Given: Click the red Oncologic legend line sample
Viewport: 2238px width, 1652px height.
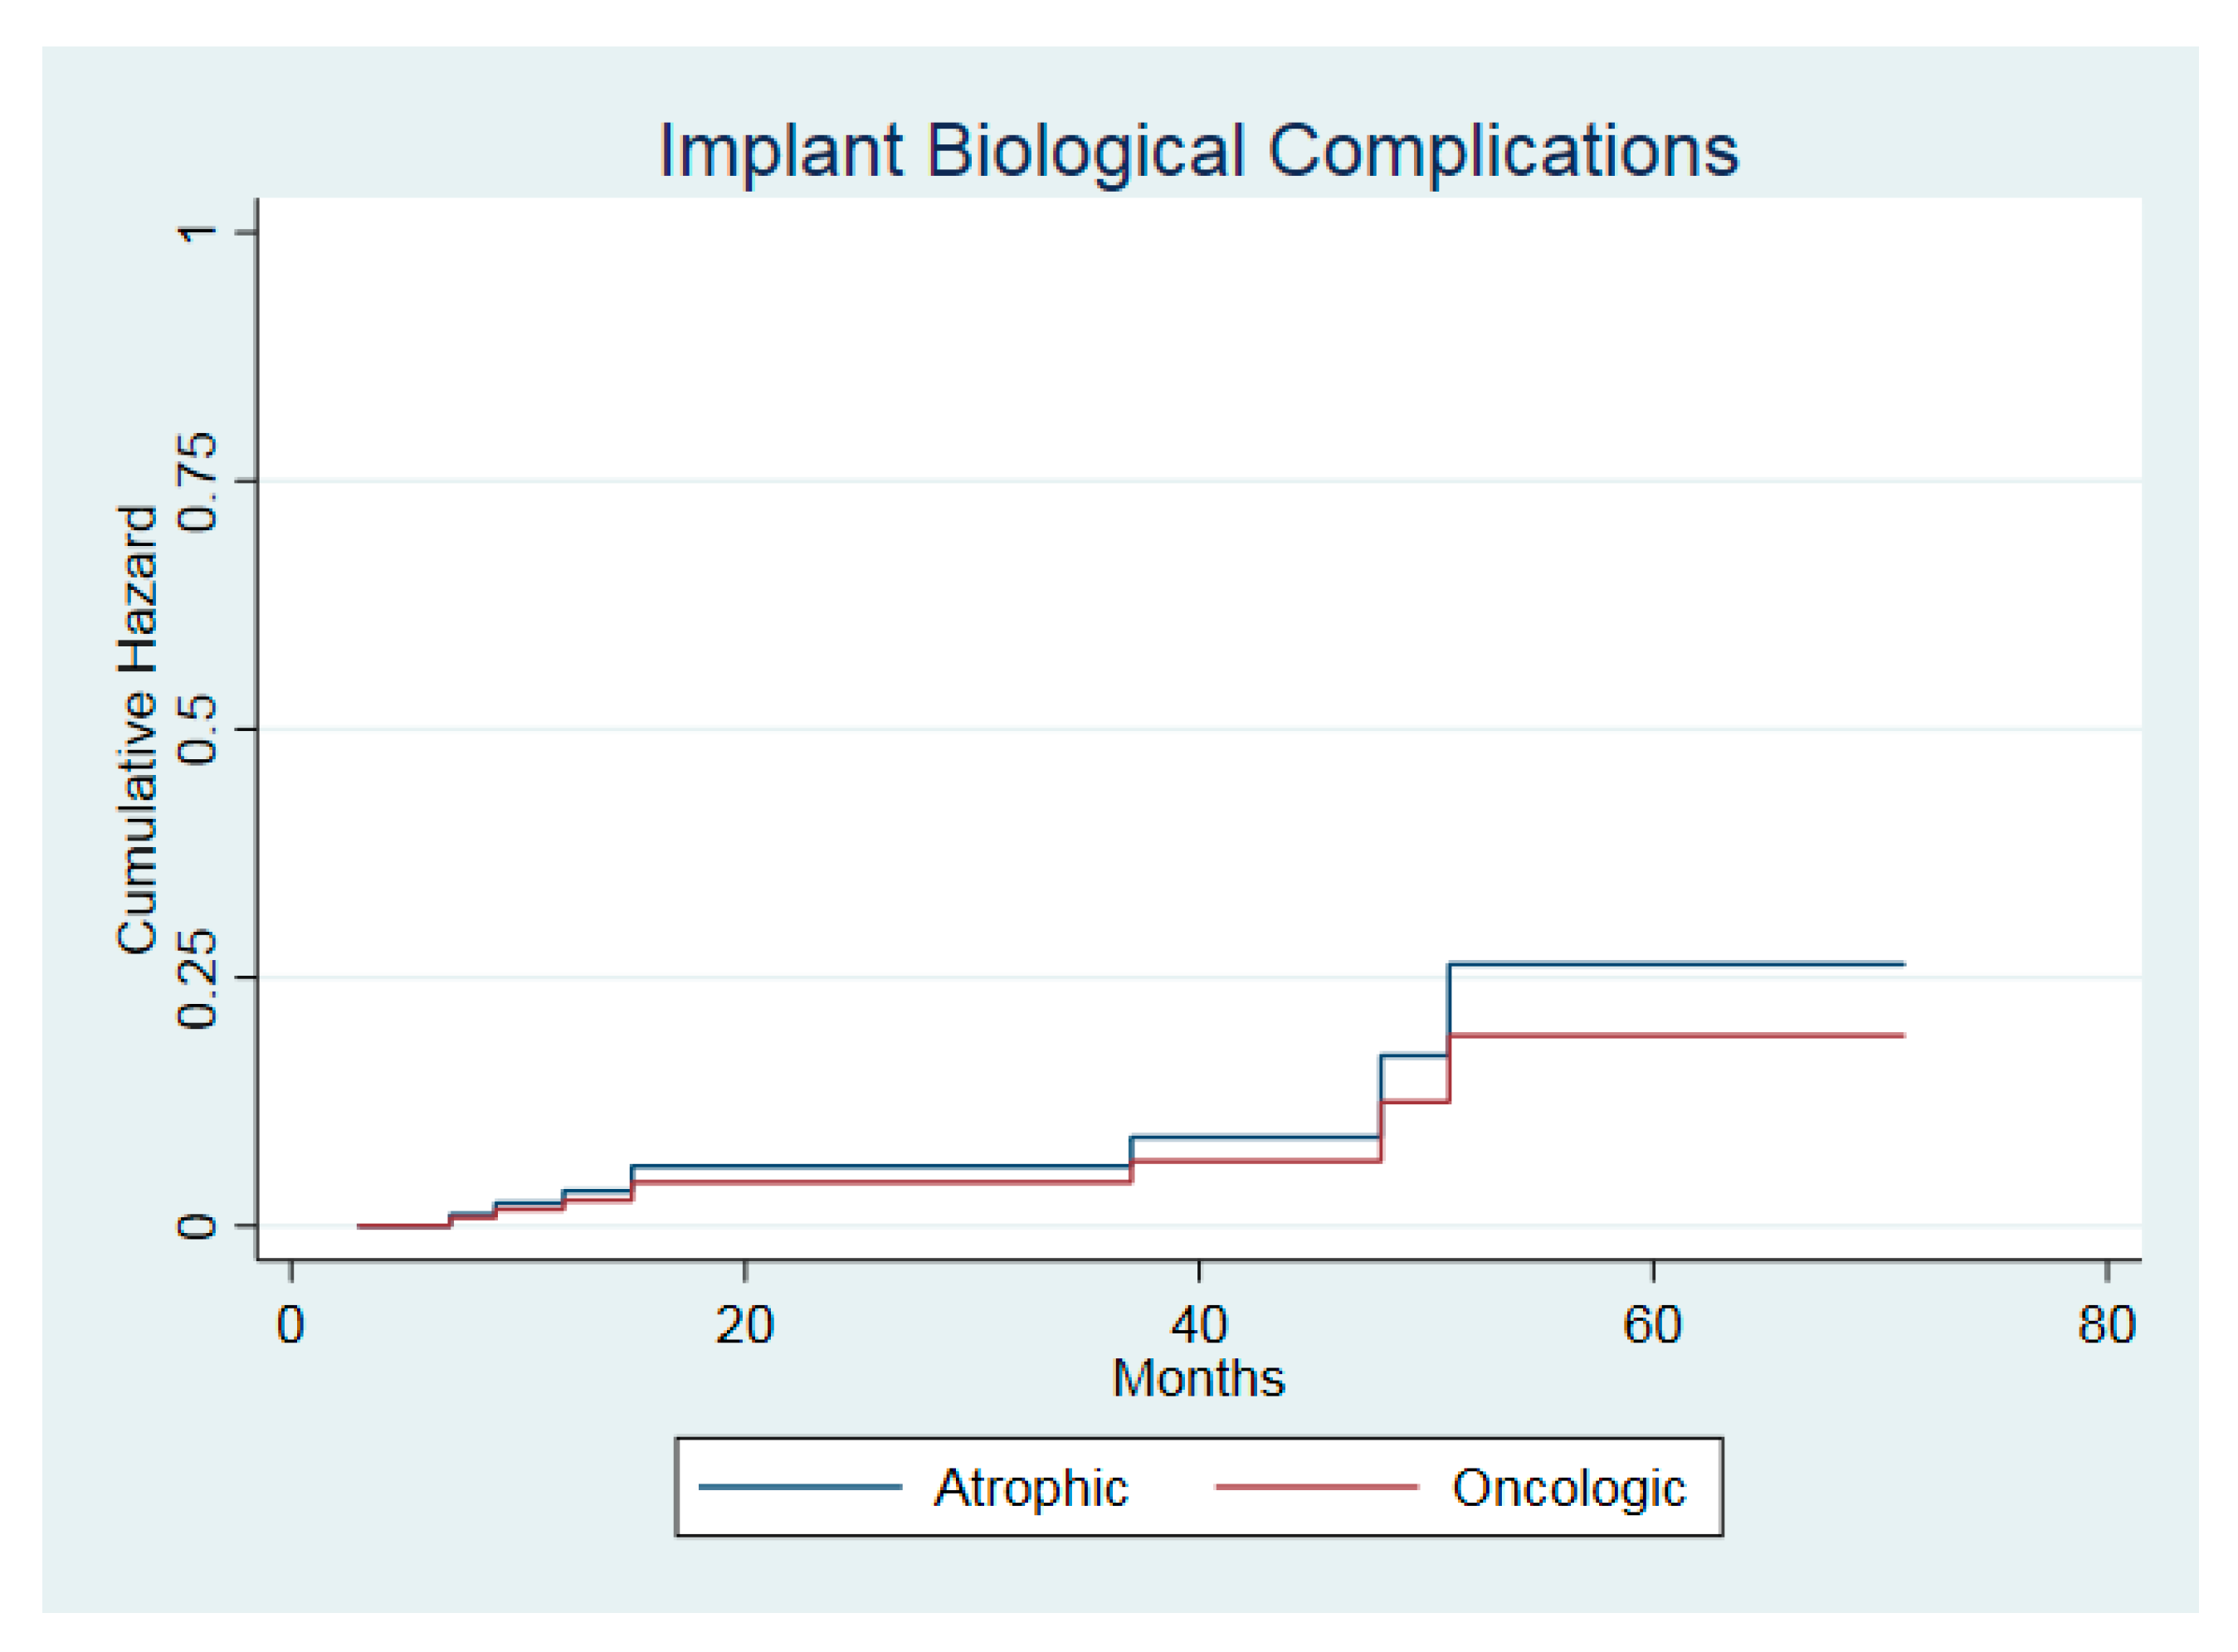Looking at the screenshot, I should pyautogui.click(x=1316, y=1487).
